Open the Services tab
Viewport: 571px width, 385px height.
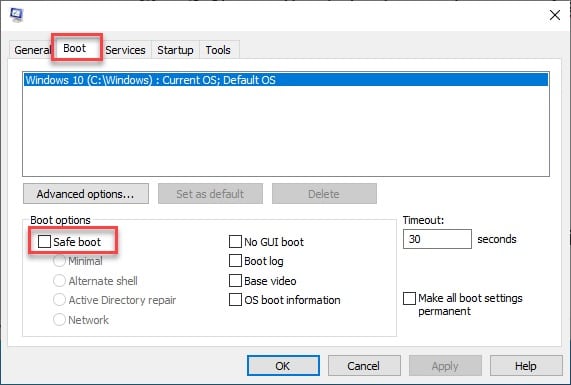125,50
